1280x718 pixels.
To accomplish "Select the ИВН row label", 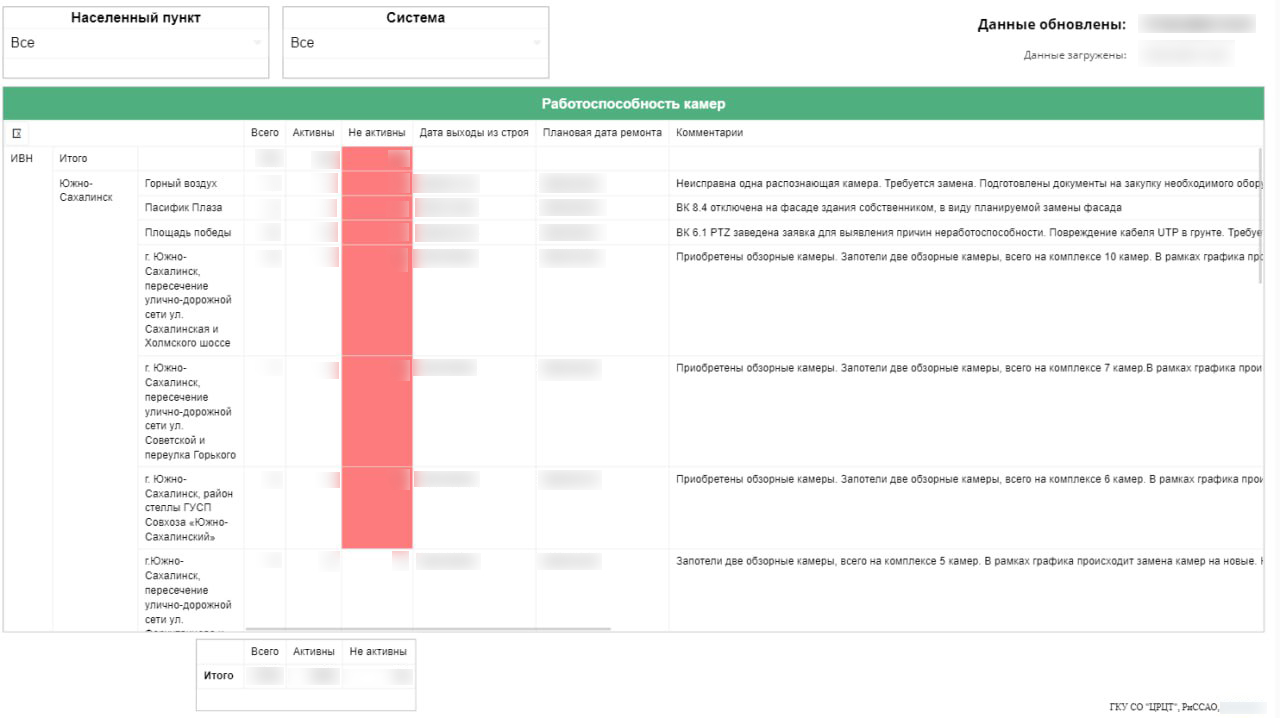I will coord(21,159).
